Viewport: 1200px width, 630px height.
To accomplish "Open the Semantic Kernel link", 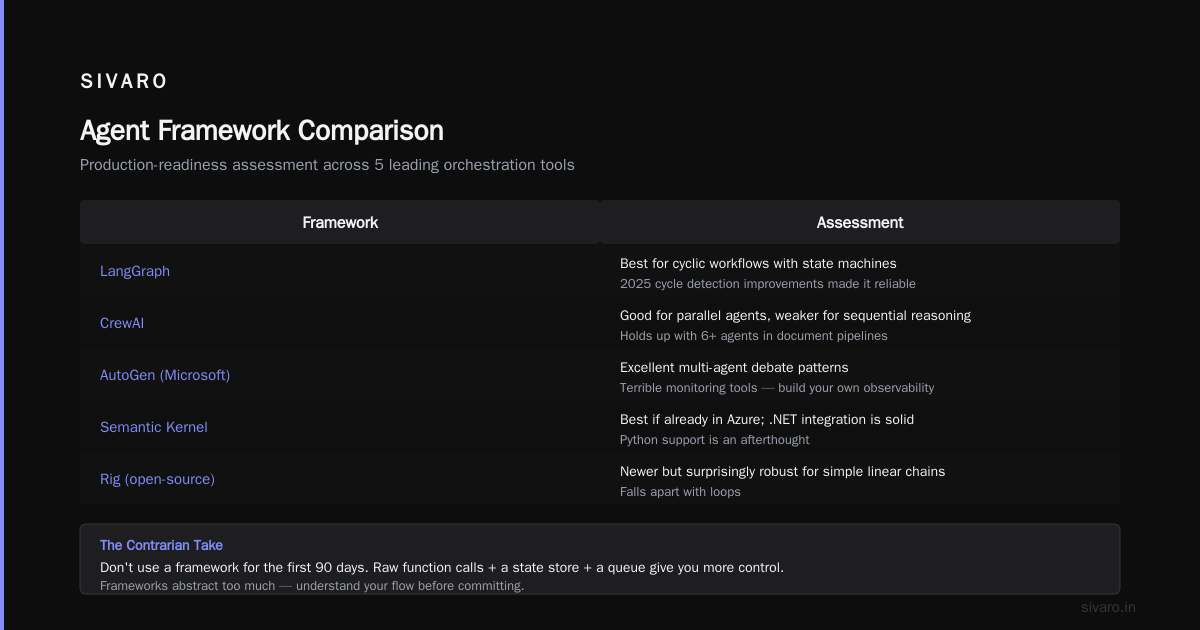I will [x=154, y=427].
